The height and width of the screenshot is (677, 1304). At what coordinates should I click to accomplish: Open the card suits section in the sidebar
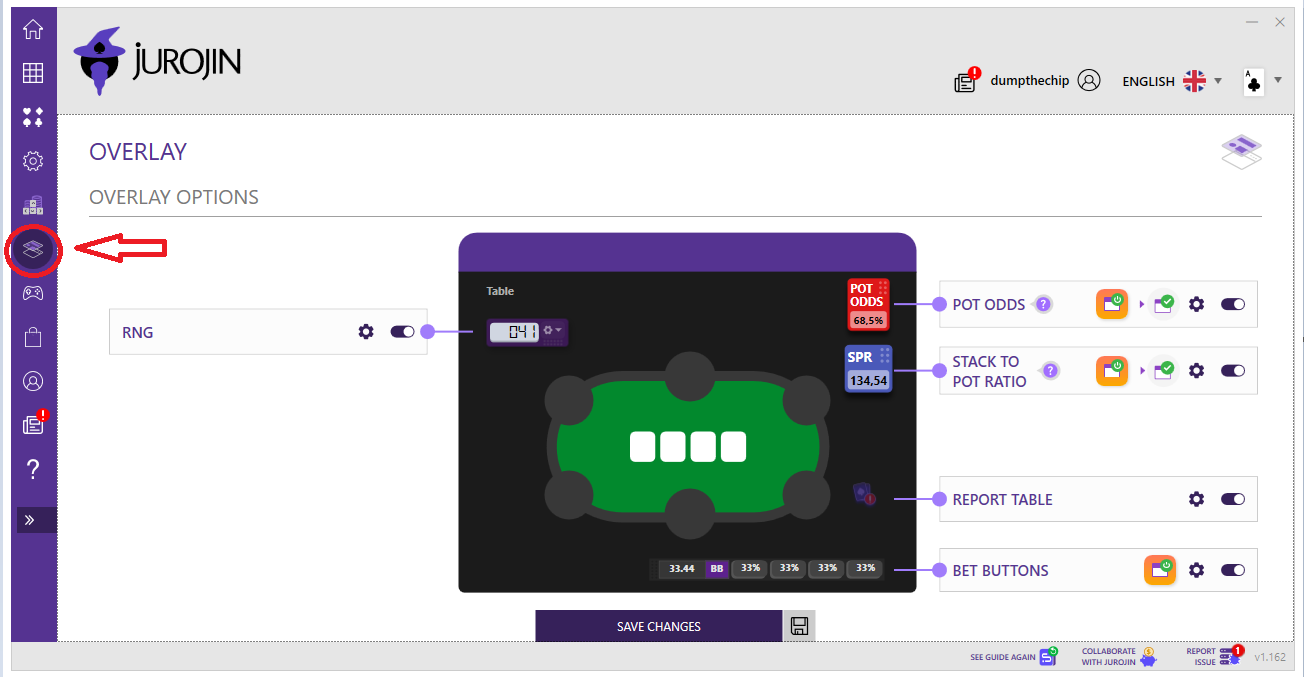coord(33,117)
